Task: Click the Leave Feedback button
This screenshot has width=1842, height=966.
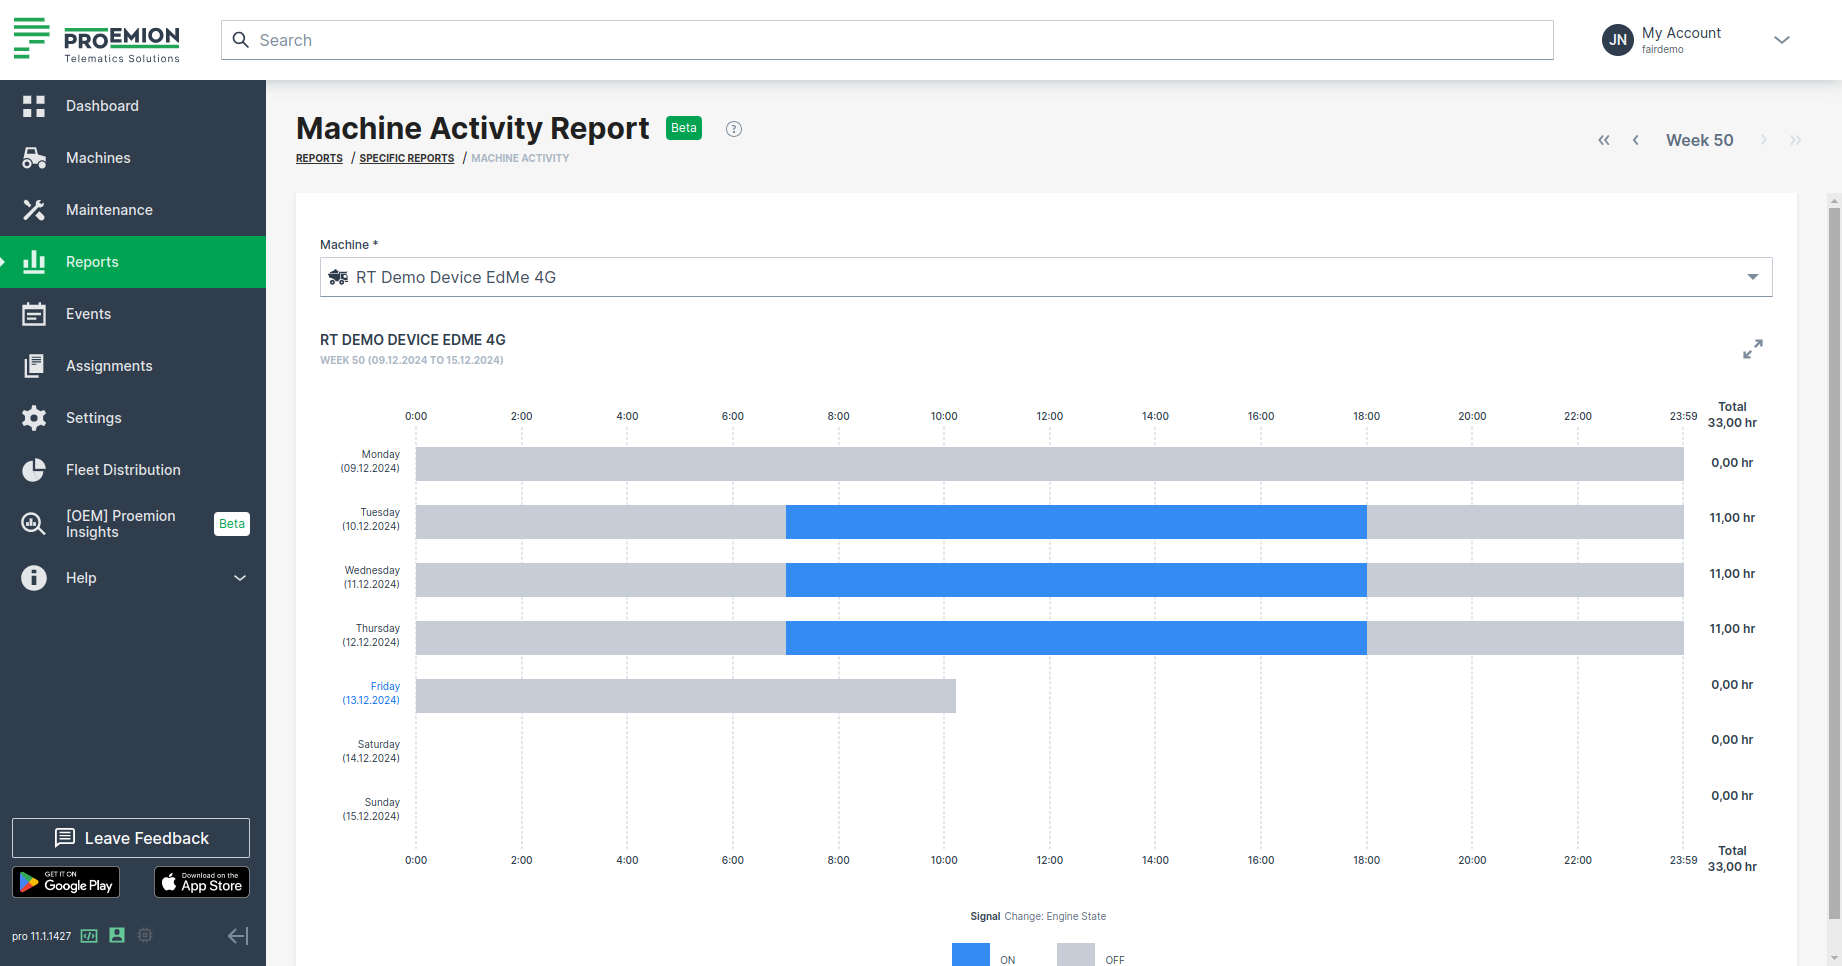Action: point(131,838)
